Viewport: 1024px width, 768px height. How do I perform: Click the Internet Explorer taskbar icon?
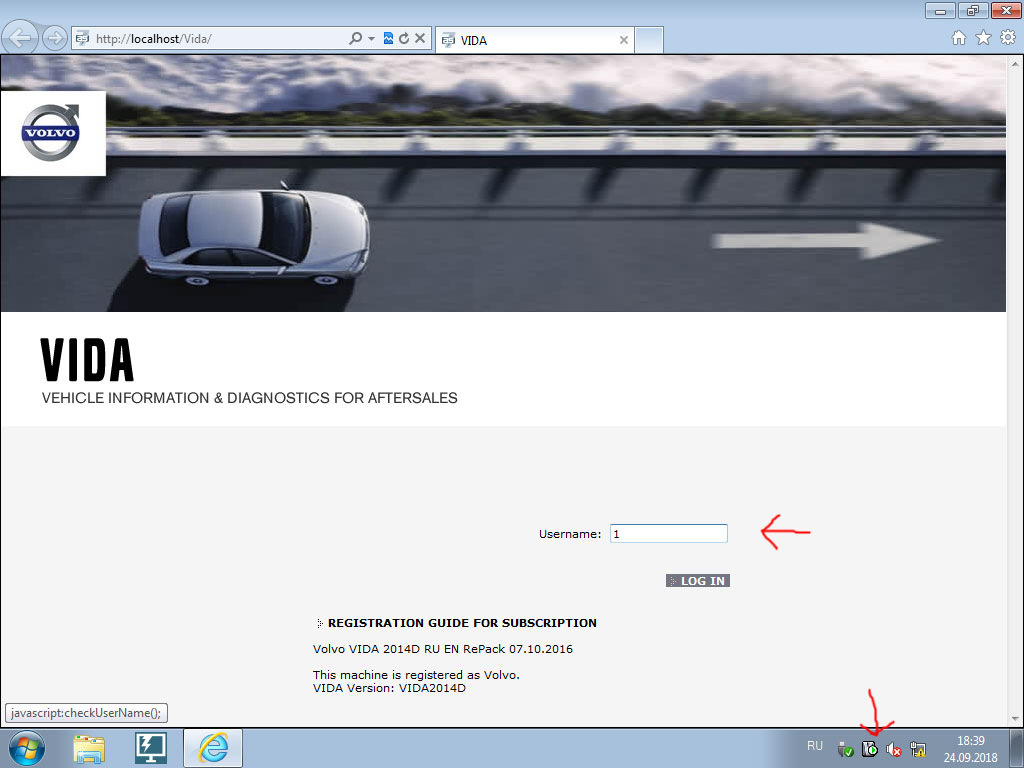click(x=213, y=748)
